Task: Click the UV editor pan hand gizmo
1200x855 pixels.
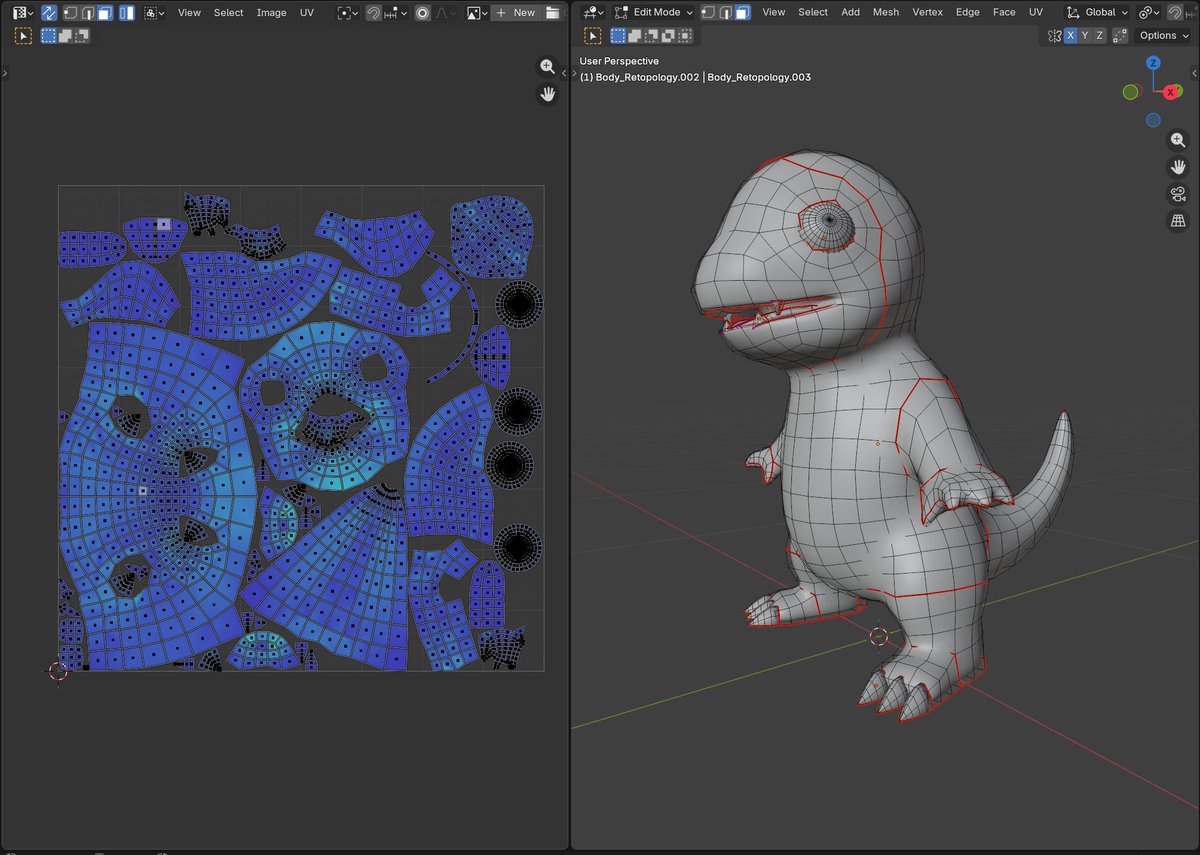Action: click(547, 94)
